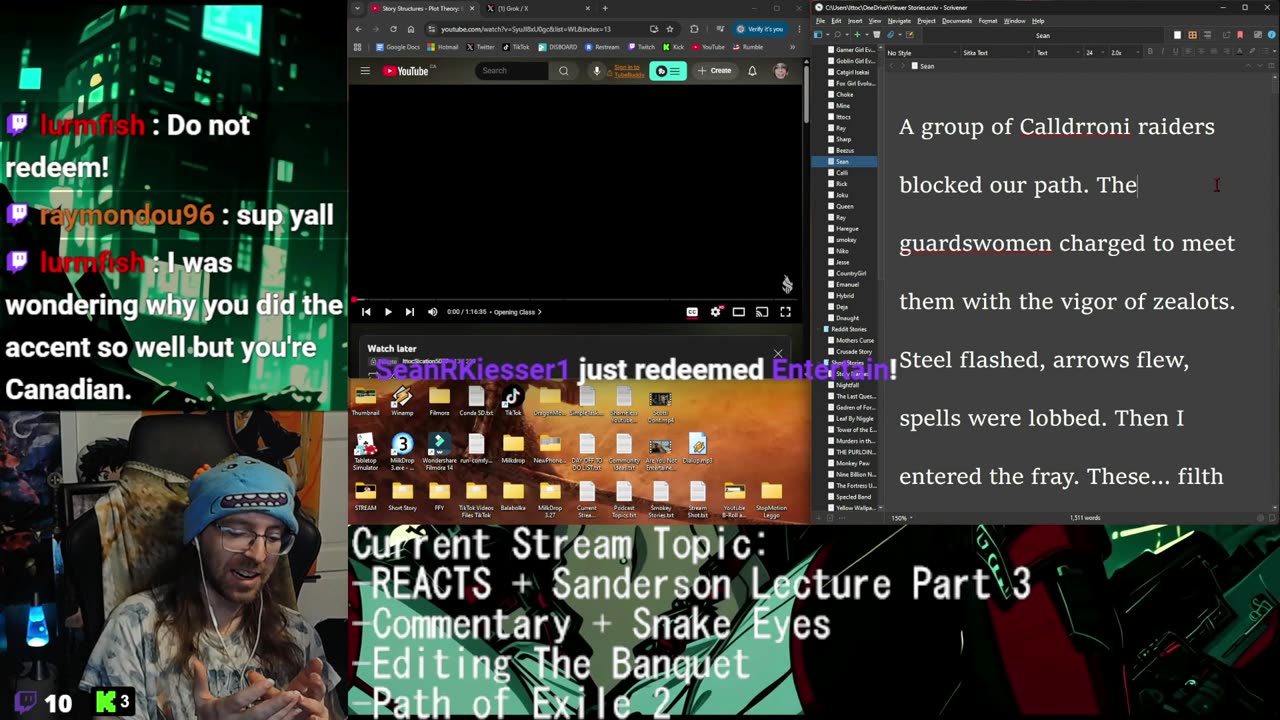Viewport: 1280px width, 720px height.
Task: Open YouTube account avatar menu
Action: pyautogui.click(x=780, y=71)
